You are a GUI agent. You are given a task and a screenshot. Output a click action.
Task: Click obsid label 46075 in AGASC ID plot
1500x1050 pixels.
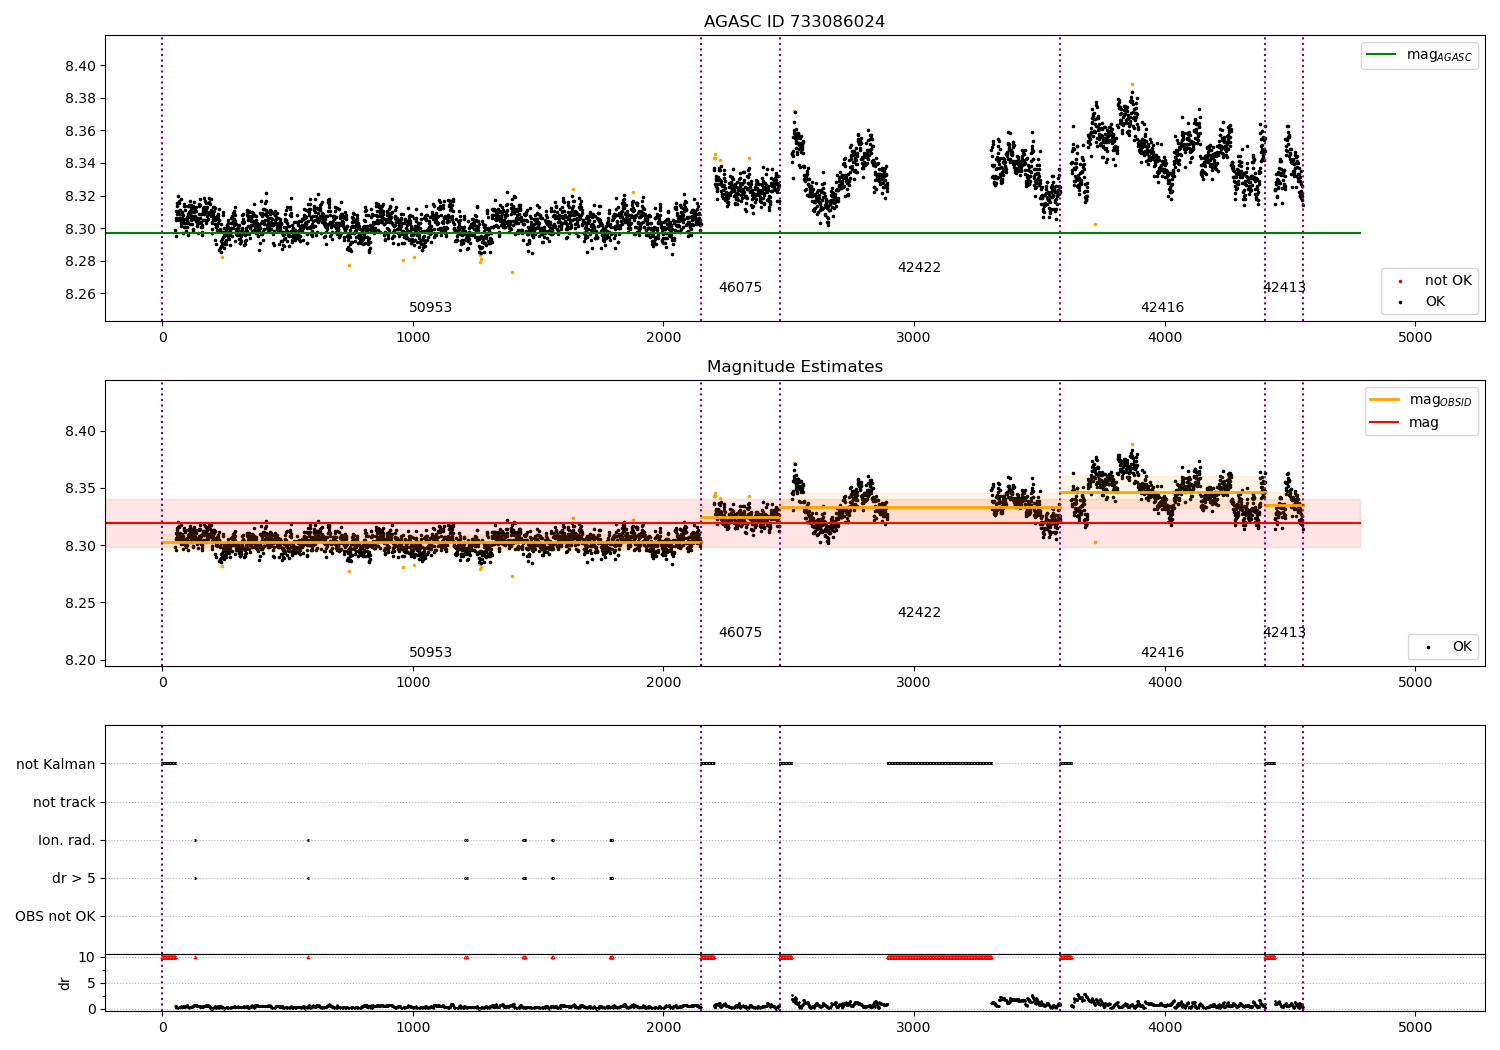(x=740, y=287)
